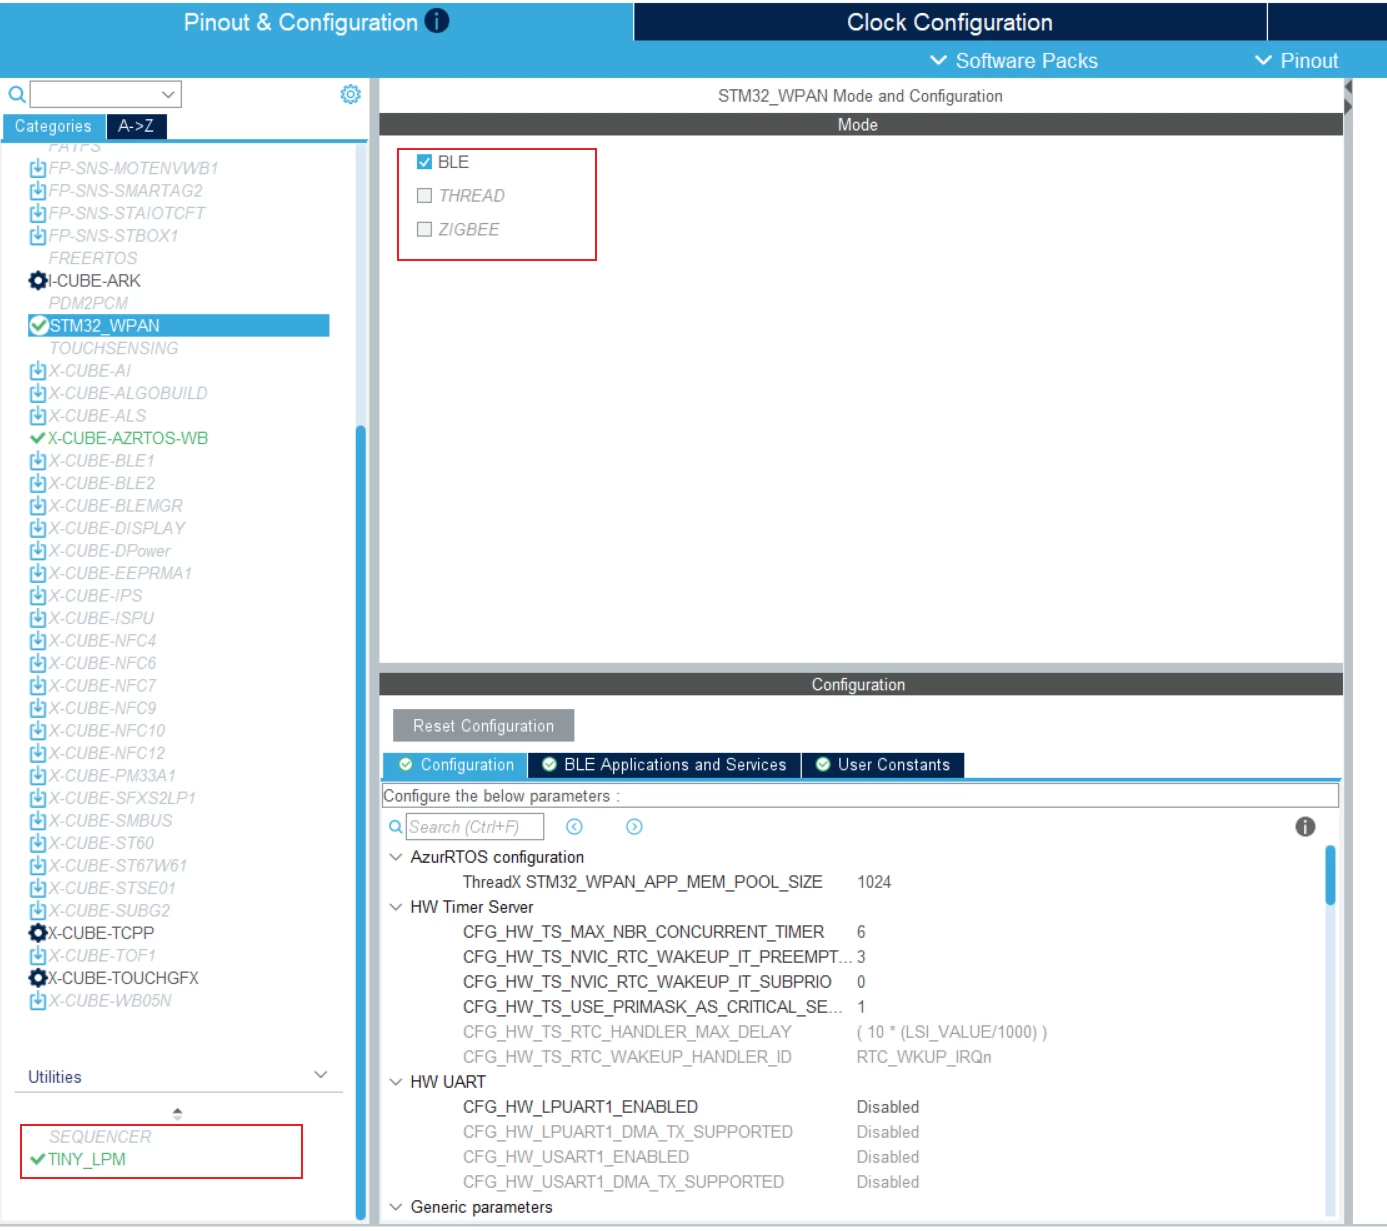Image resolution: width=1387 pixels, height=1231 pixels.
Task: Click the info icon beside Pinout & Configuration
Action: (437, 21)
